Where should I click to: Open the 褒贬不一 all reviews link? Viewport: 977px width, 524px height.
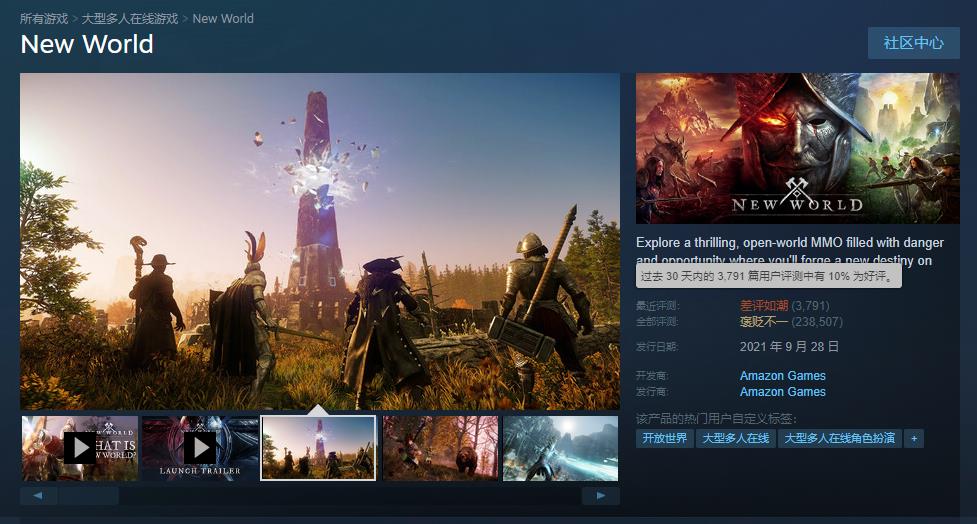[764, 322]
